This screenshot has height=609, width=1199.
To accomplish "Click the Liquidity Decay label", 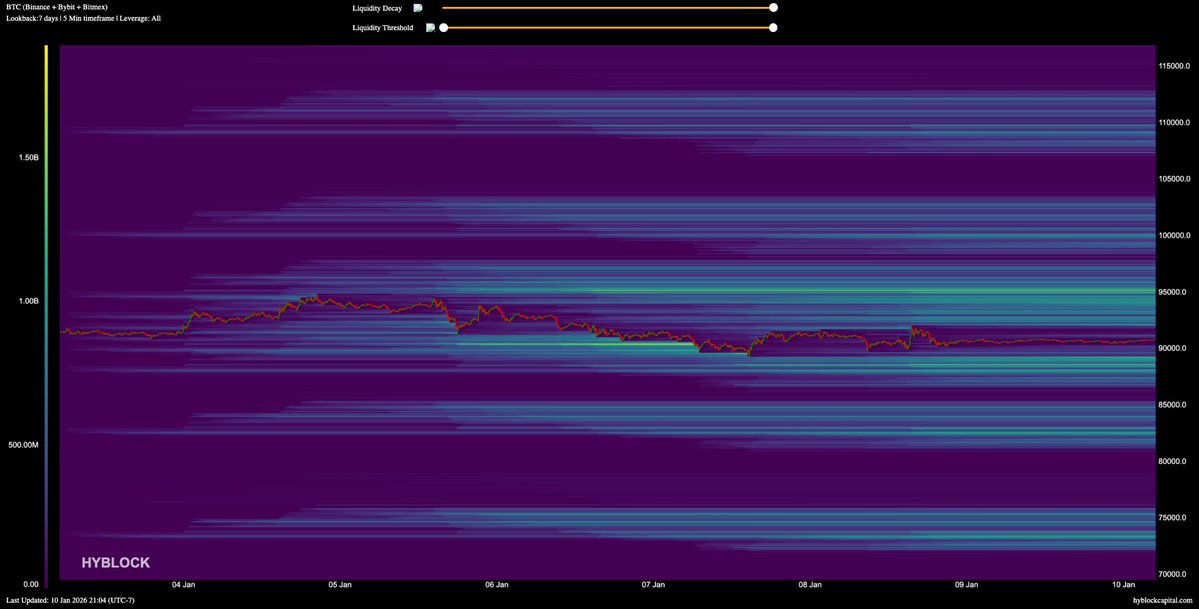I will coord(377,8).
